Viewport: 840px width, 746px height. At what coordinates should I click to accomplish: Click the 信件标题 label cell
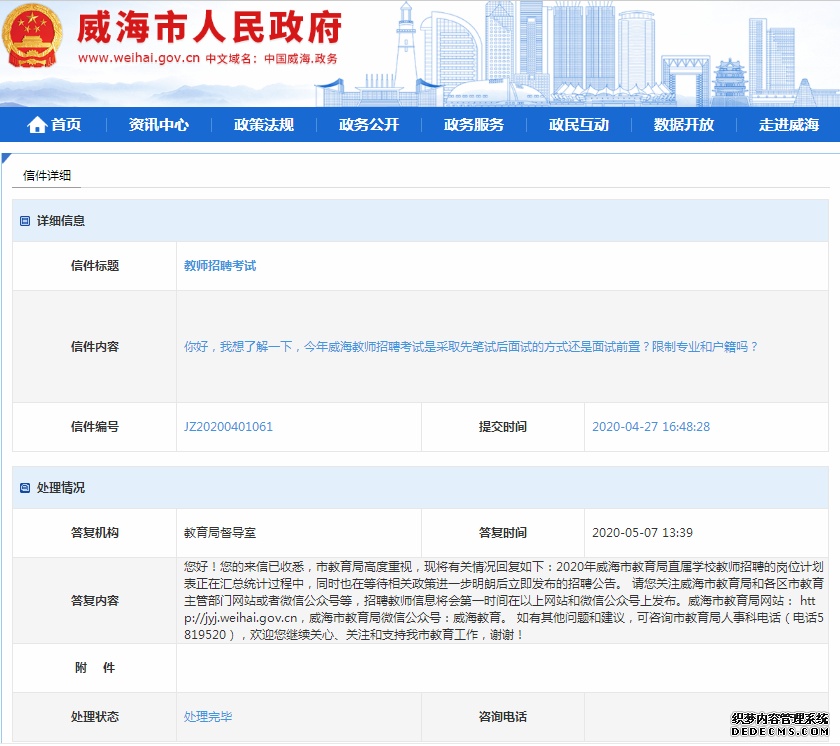click(x=95, y=266)
